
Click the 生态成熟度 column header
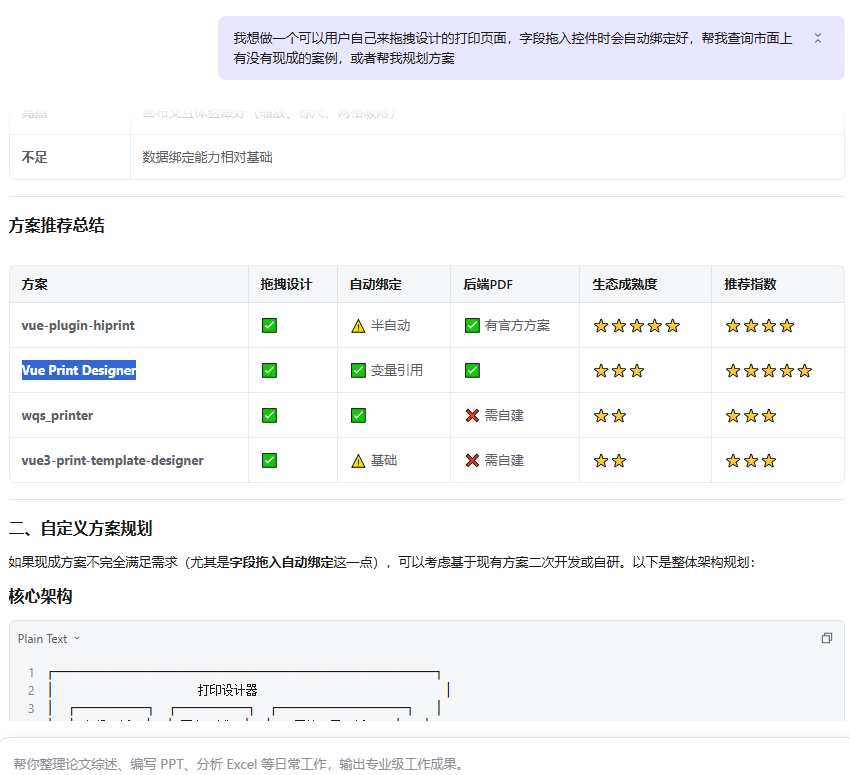coord(624,285)
